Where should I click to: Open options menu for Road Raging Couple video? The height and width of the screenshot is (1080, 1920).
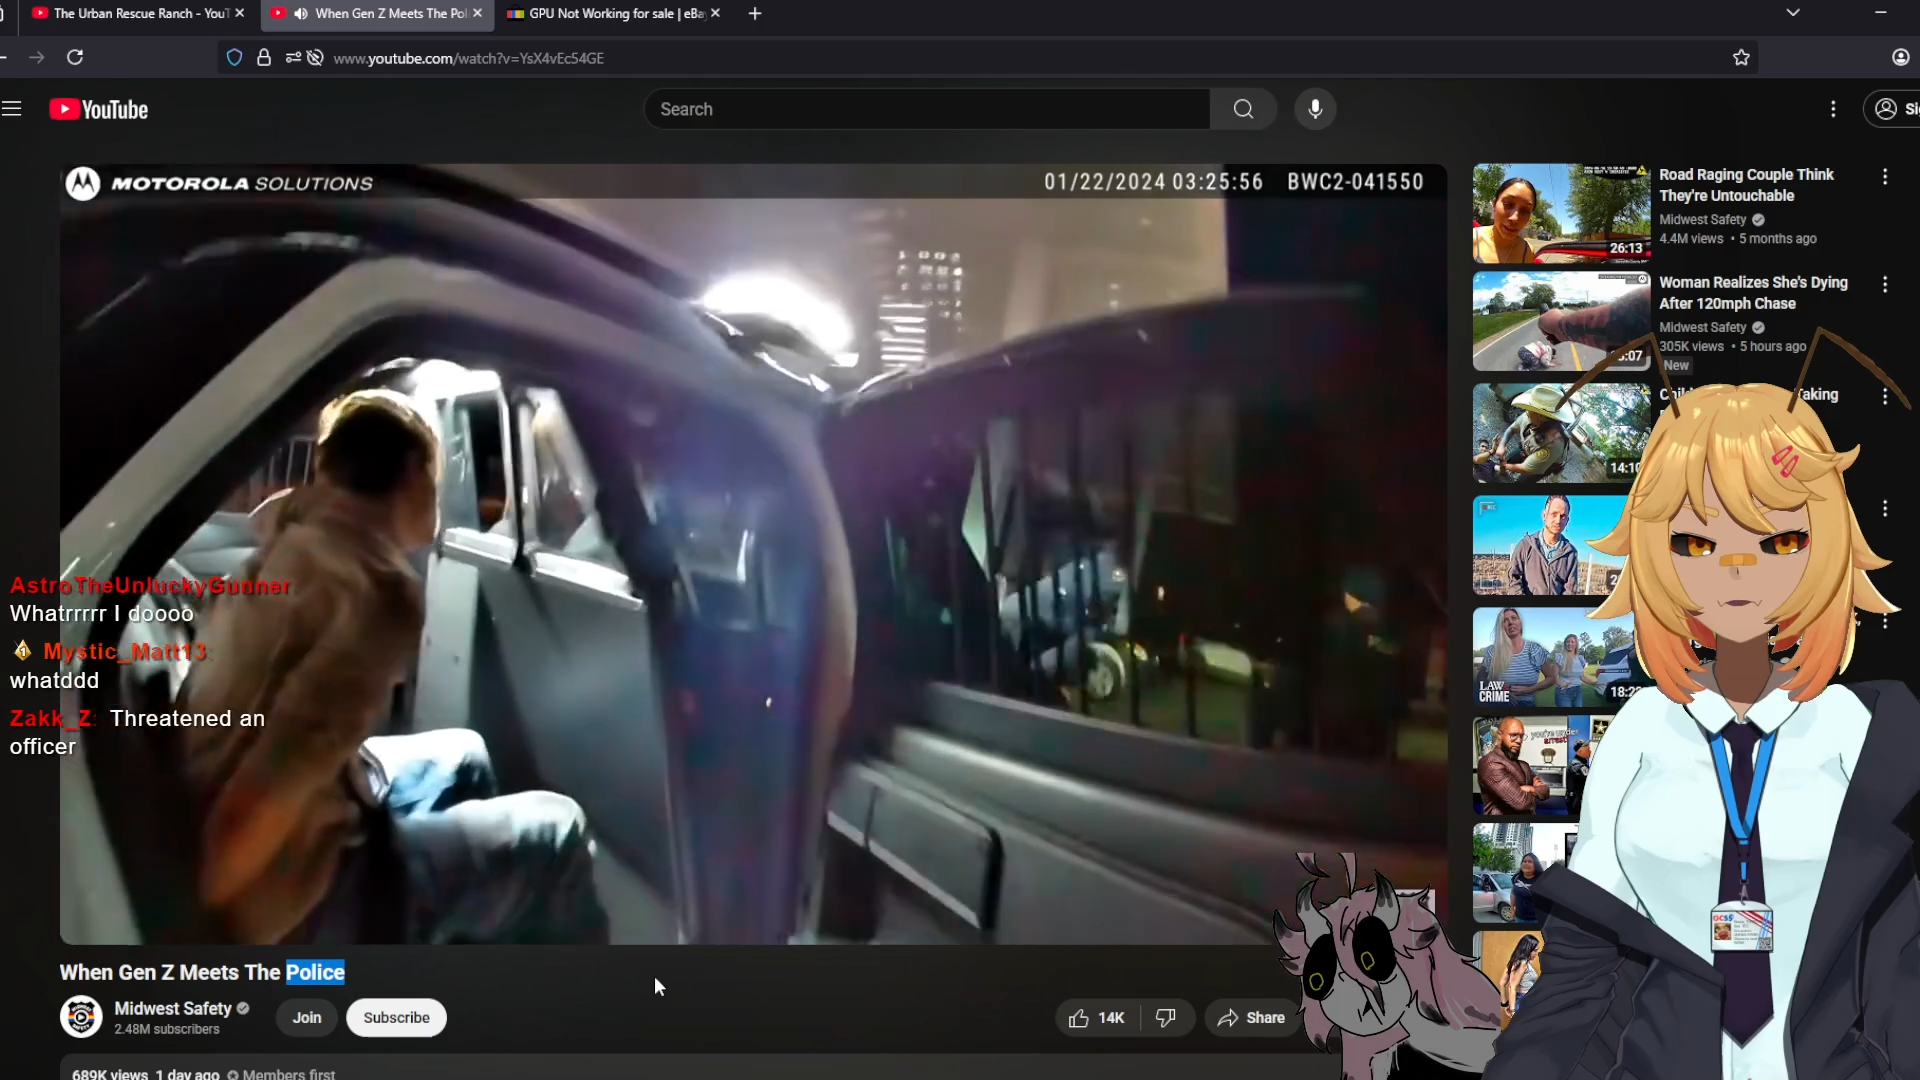tap(1885, 177)
